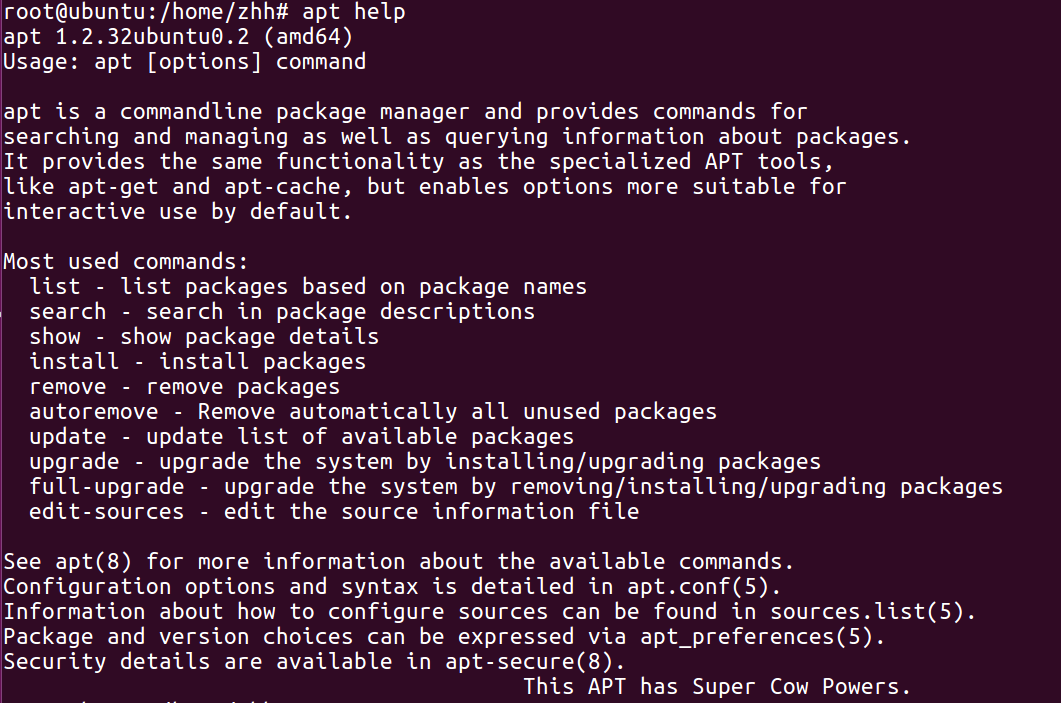The height and width of the screenshot is (703, 1061).
Task: Click the 'edit-sources' command entry
Action: 106,512
